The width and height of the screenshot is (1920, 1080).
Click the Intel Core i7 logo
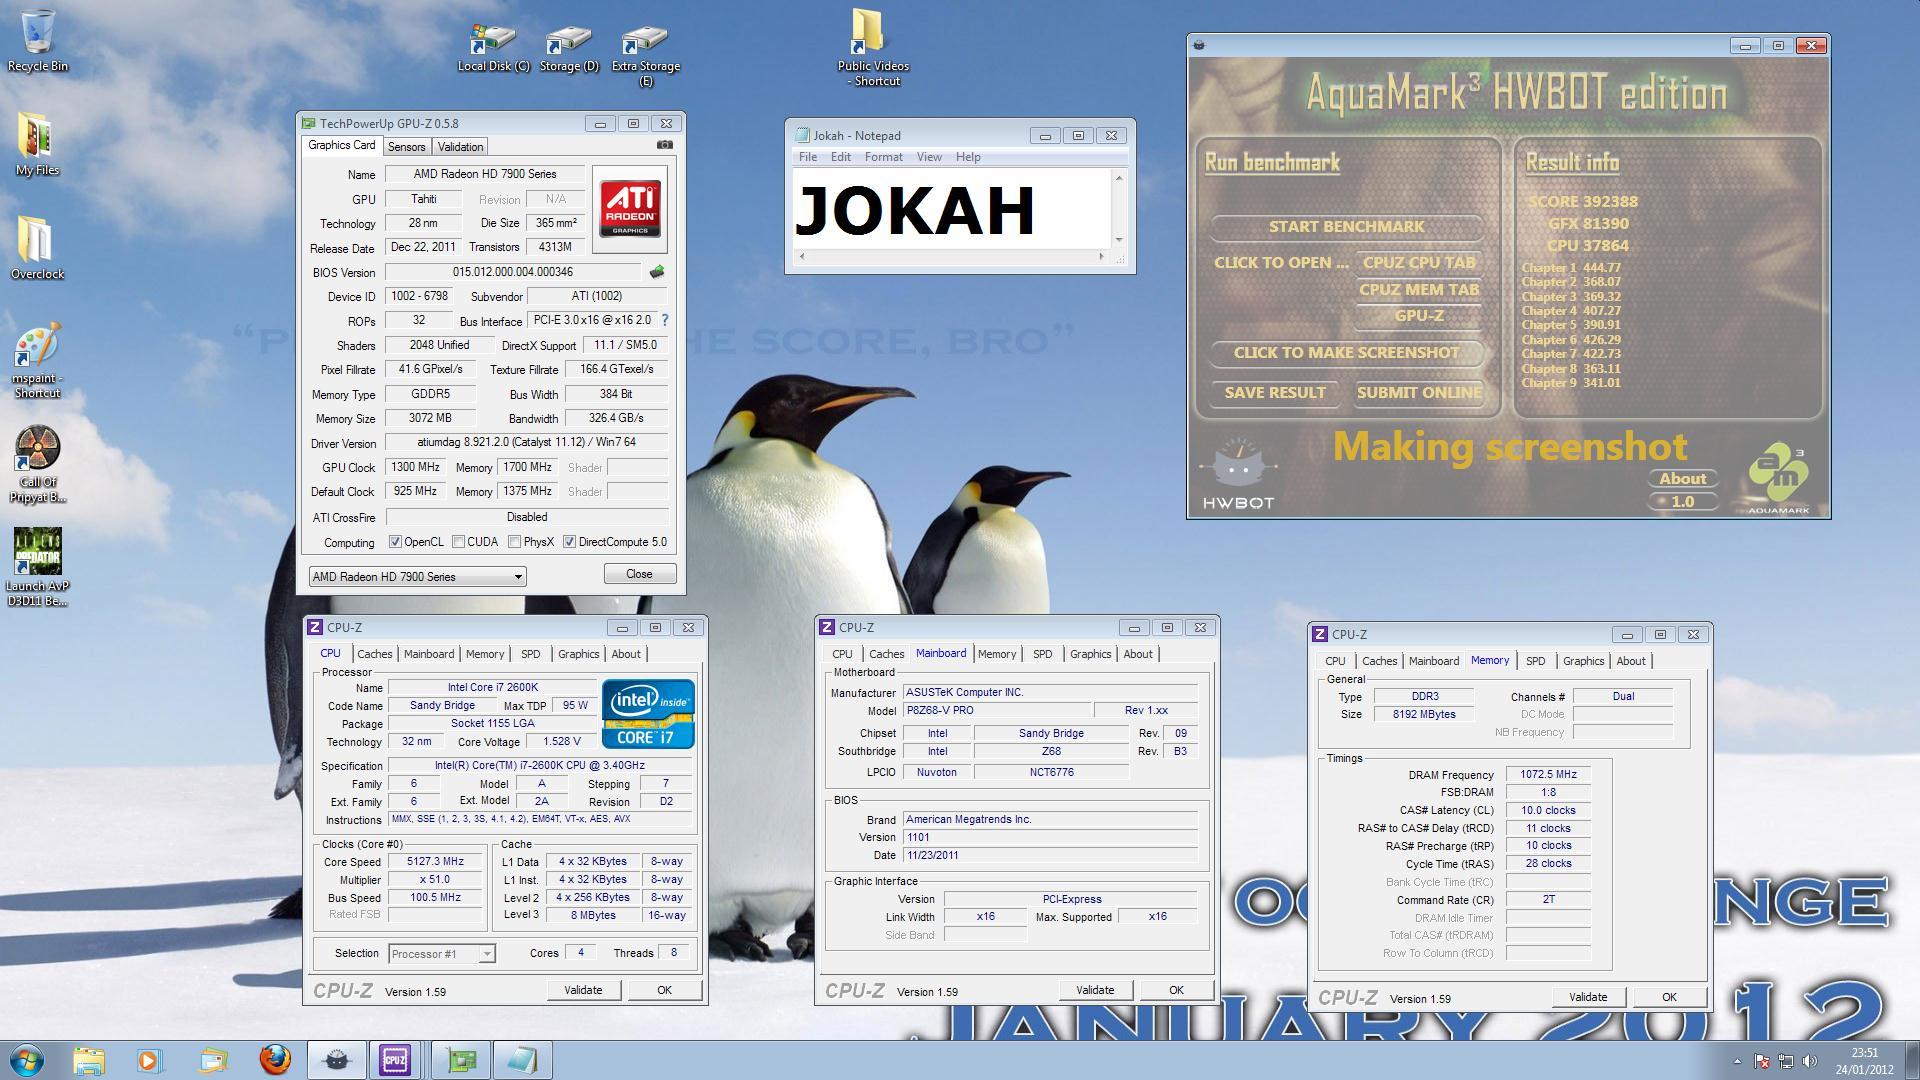648,714
